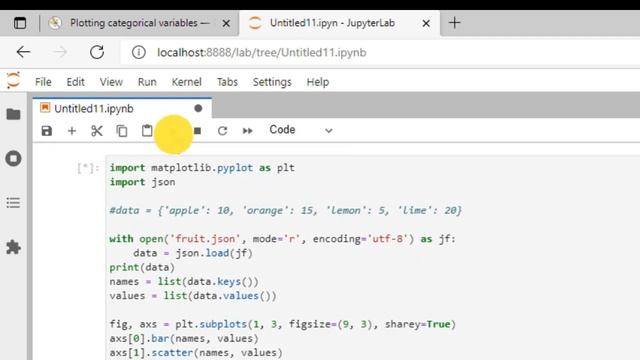Click on 'import matplotlib.pyplot as plt' line

202,168
